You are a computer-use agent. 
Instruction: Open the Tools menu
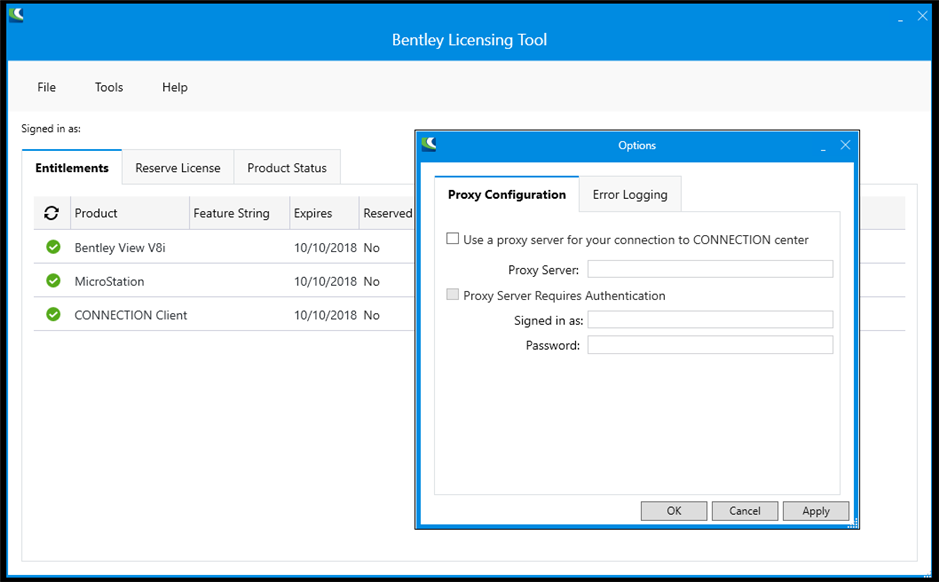click(x=109, y=87)
